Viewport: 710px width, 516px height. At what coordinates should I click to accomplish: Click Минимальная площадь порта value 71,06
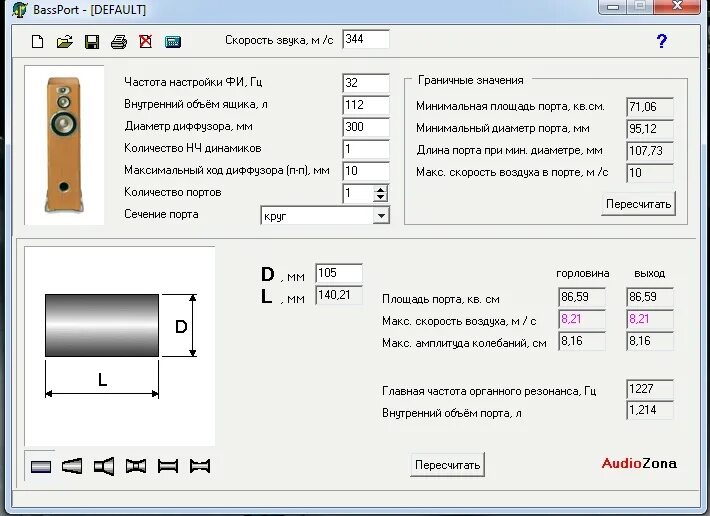coord(650,107)
